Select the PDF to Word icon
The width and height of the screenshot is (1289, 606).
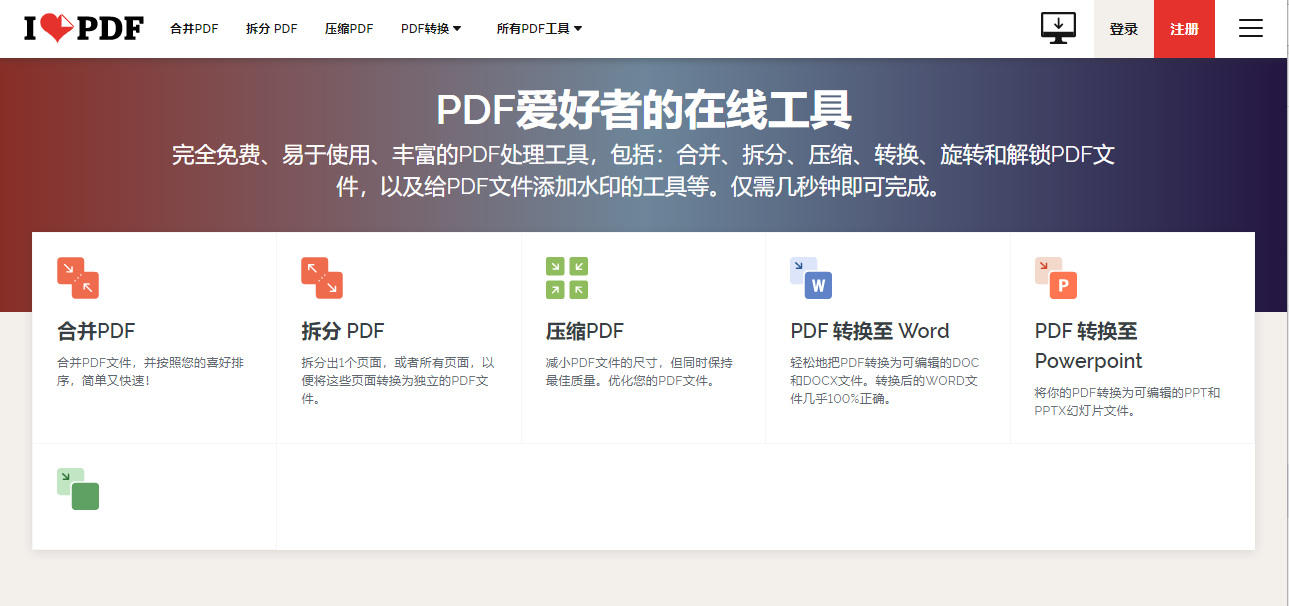811,278
